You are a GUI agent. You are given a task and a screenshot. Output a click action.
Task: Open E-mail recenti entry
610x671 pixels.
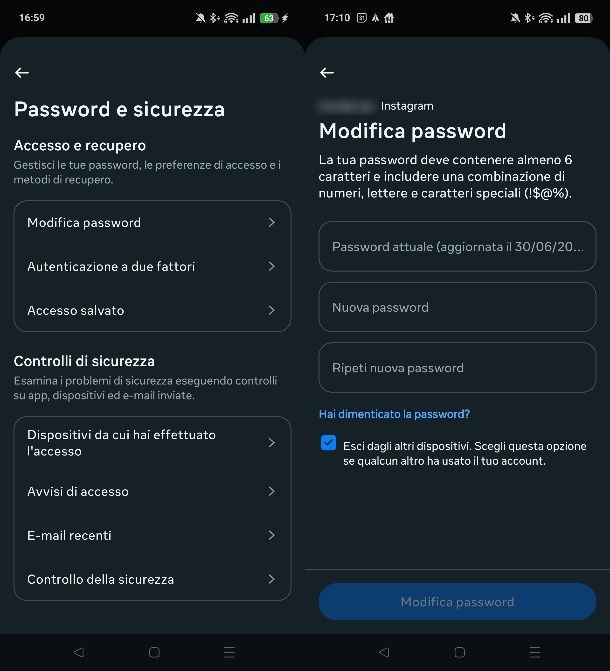pyautogui.click(x=152, y=536)
